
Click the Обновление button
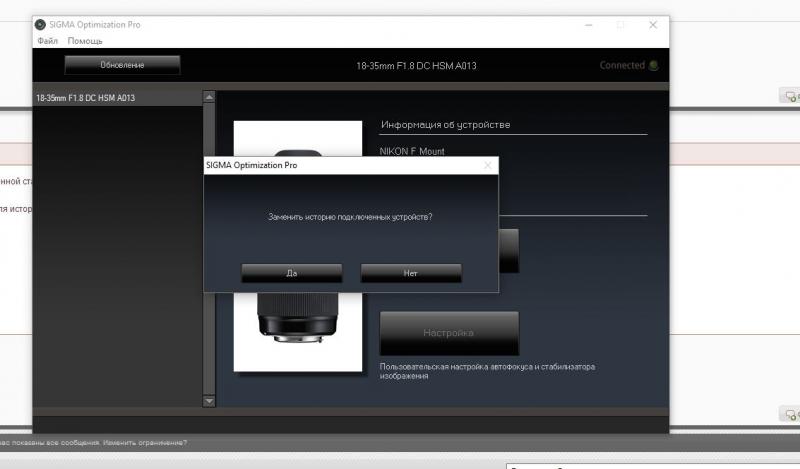pyautogui.click(x=122, y=65)
